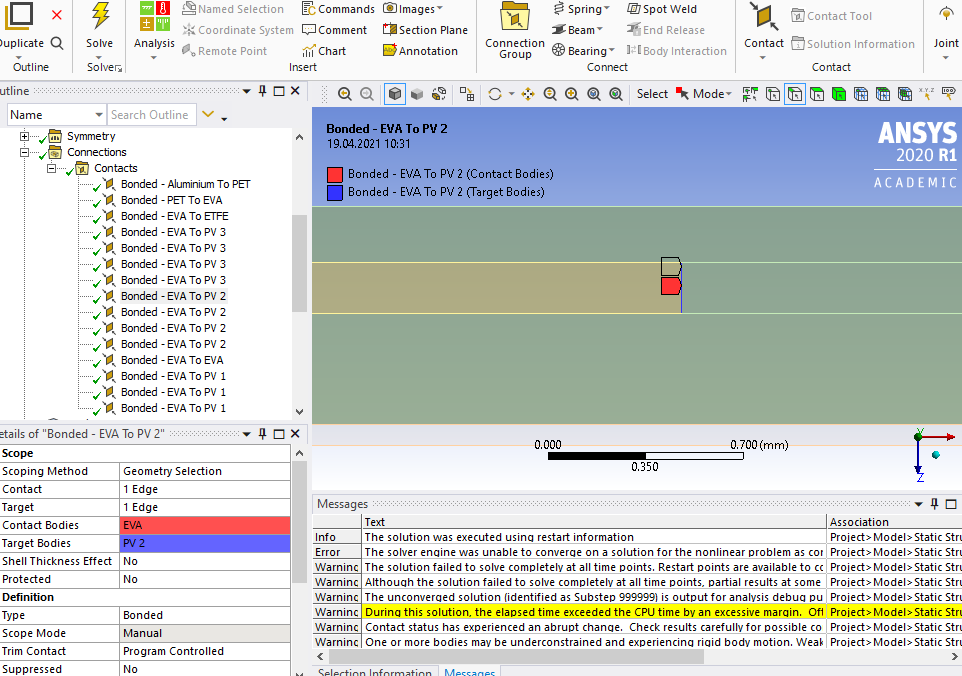Click the previous view arrow icon in graphics toolbar

click(345, 94)
